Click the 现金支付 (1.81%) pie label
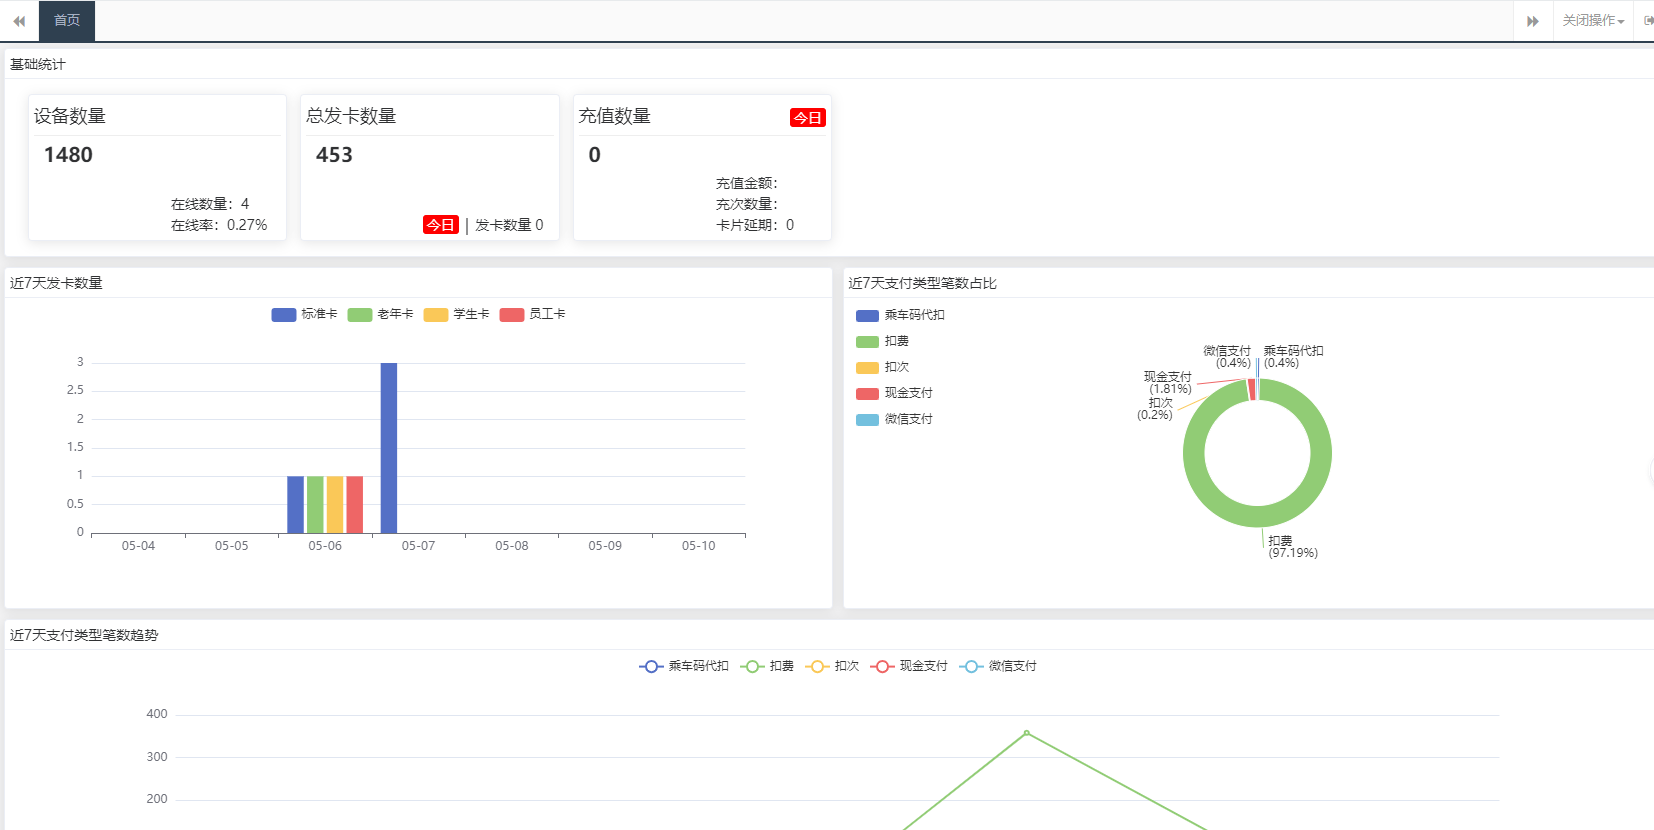 (x=1168, y=383)
